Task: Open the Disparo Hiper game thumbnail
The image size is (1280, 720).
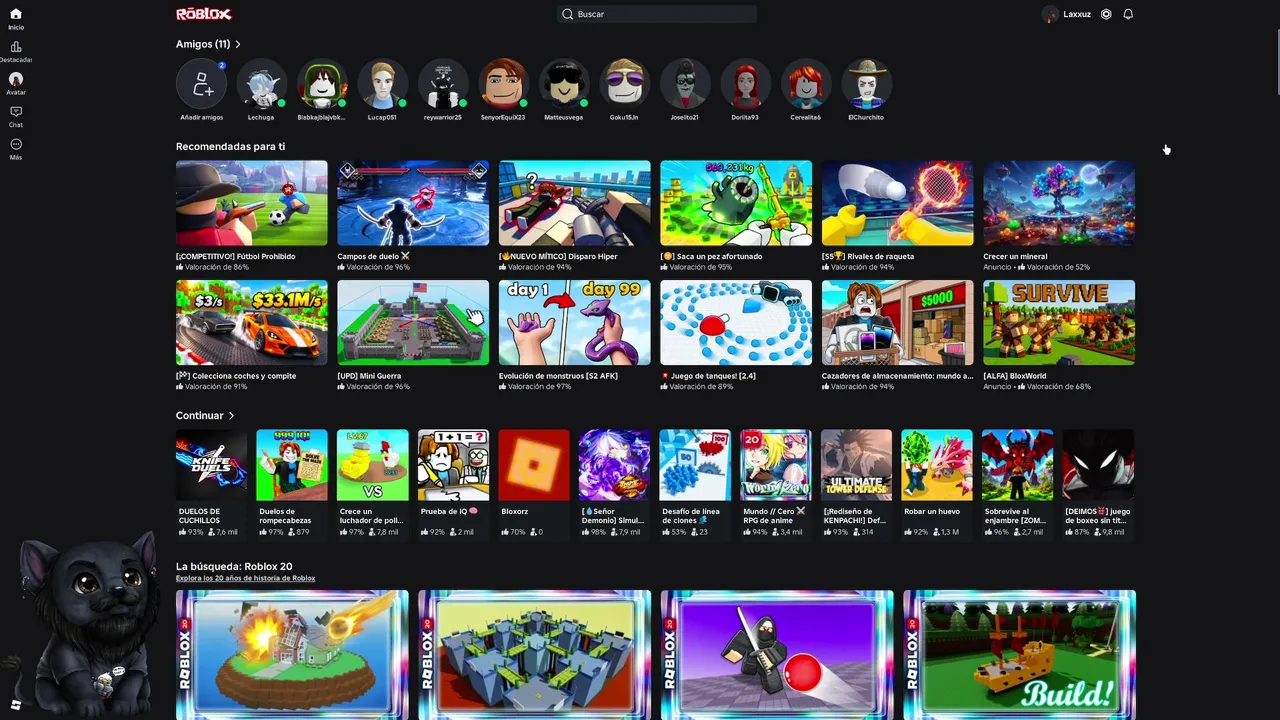Action: pyautogui.click(x=574, y=203)
